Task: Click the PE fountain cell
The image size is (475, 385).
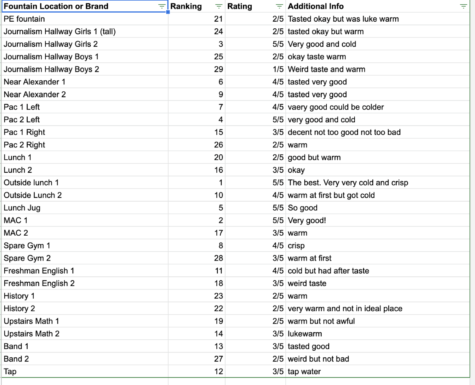Action: tap(85, 19)
